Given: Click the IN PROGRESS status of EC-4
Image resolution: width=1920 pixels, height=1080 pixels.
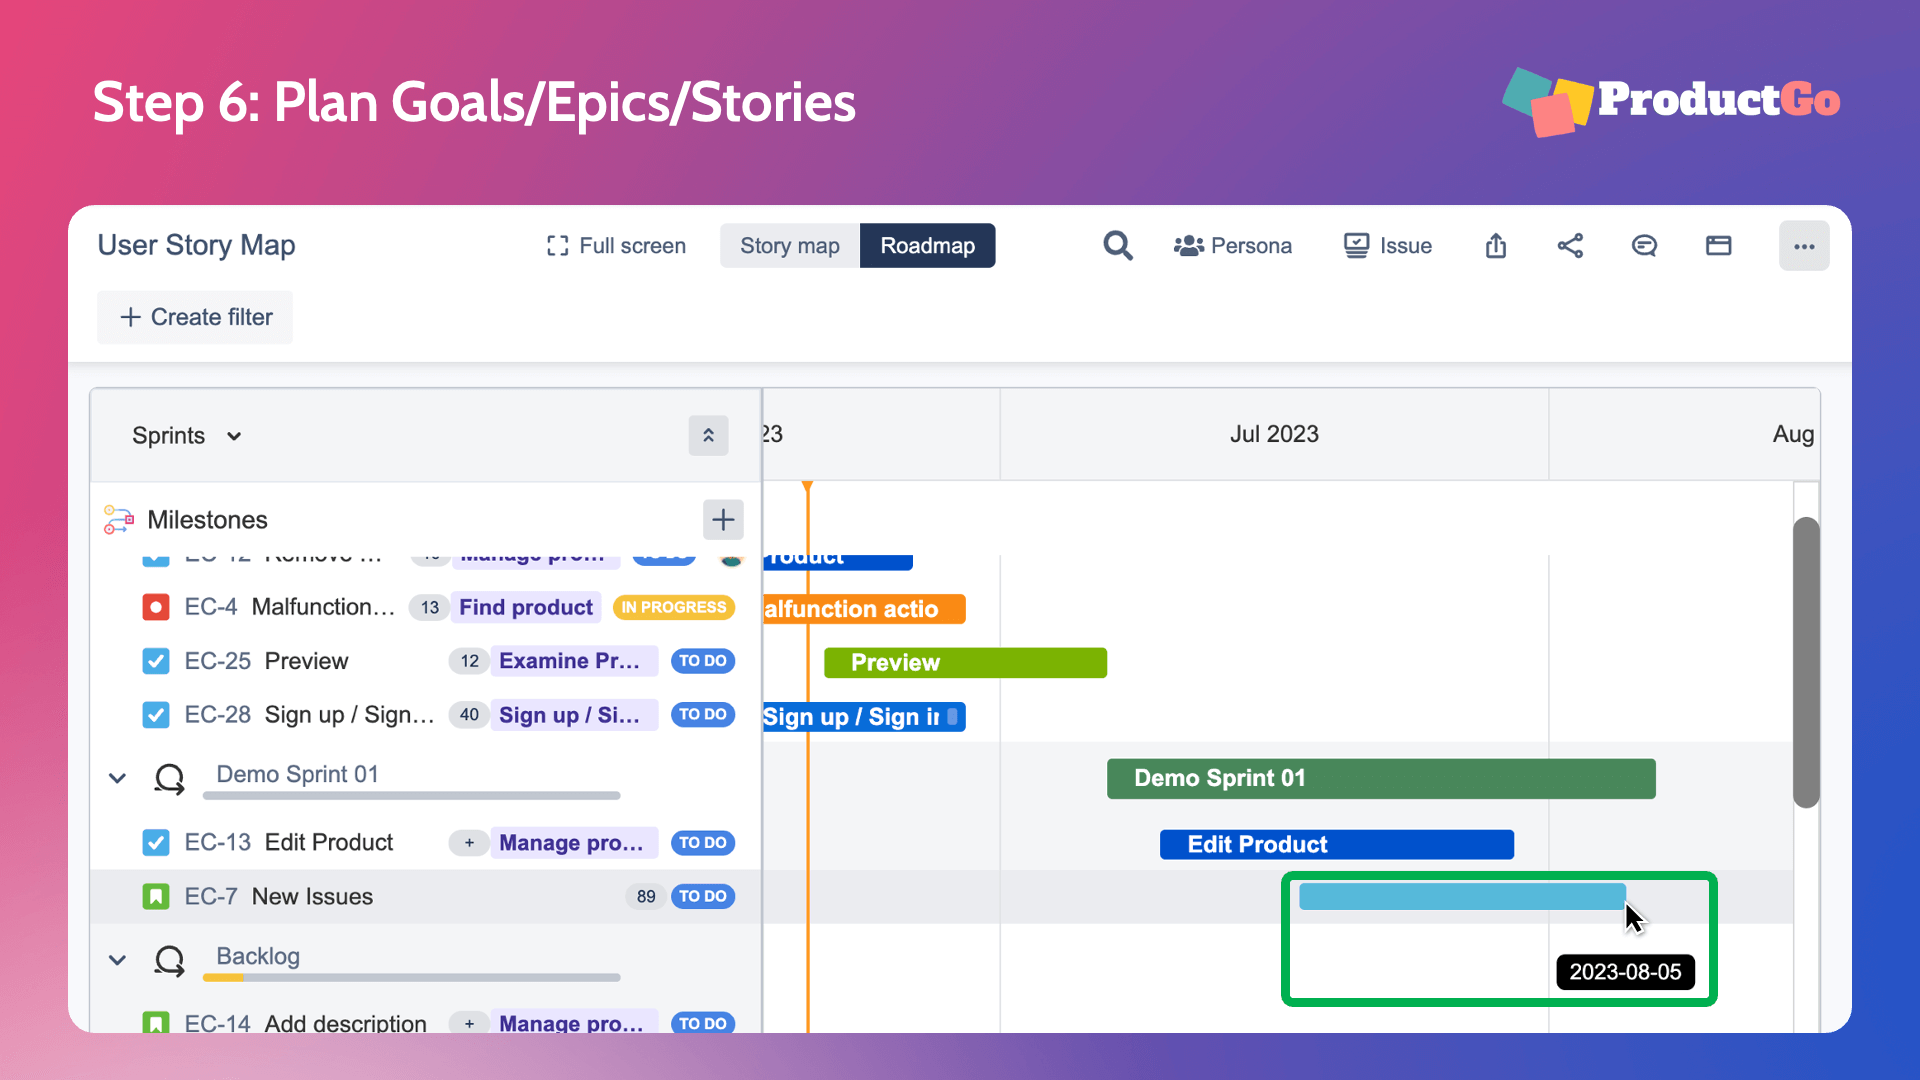Looking at the screenshot, I should 674,607.
